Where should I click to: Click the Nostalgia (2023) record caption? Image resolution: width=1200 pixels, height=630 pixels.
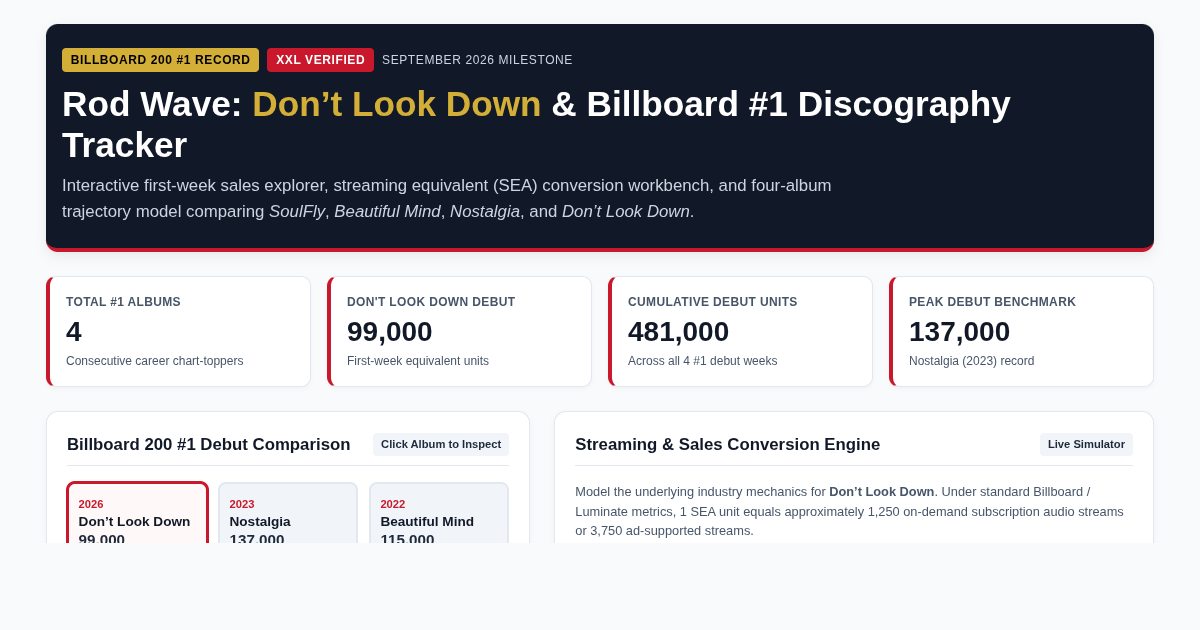[x=971, y=361]
